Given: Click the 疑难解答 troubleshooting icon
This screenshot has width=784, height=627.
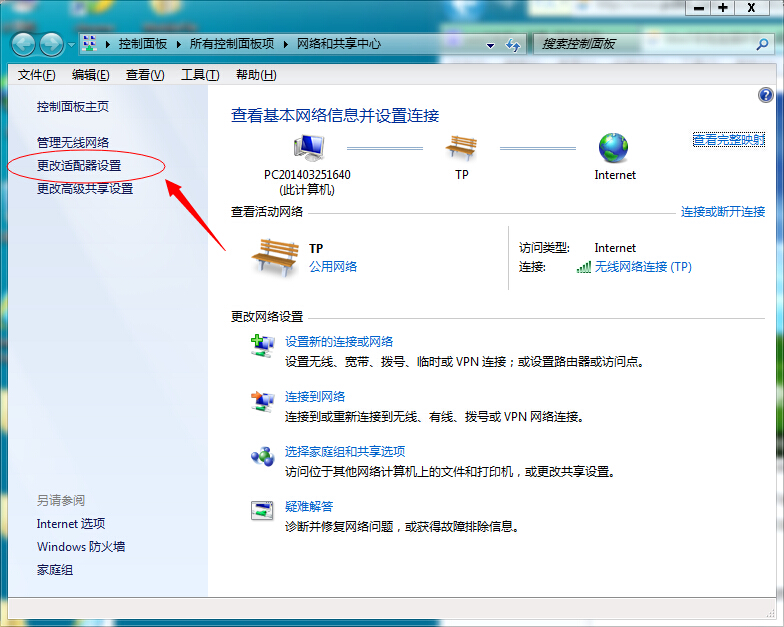Looking at the screenshot, I should point(262,511).
